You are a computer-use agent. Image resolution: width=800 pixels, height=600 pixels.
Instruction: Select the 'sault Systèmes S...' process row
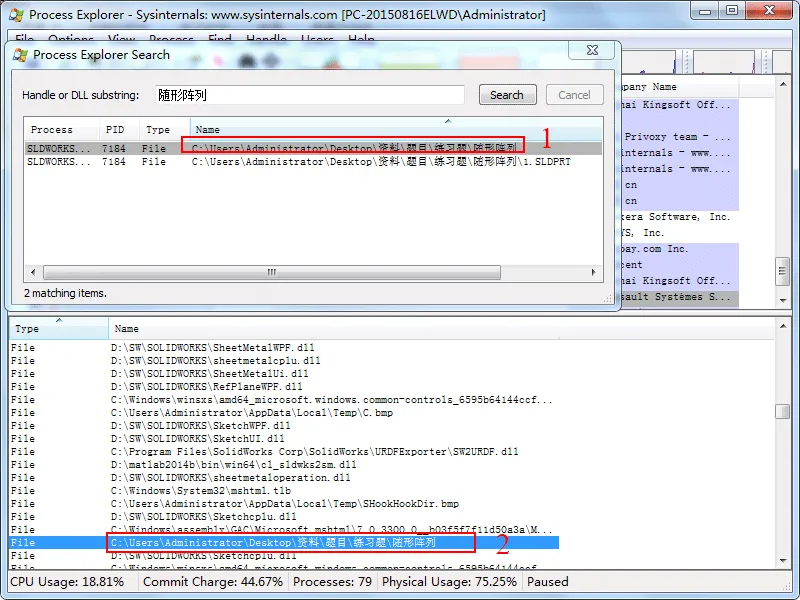[x=680, y=296]
